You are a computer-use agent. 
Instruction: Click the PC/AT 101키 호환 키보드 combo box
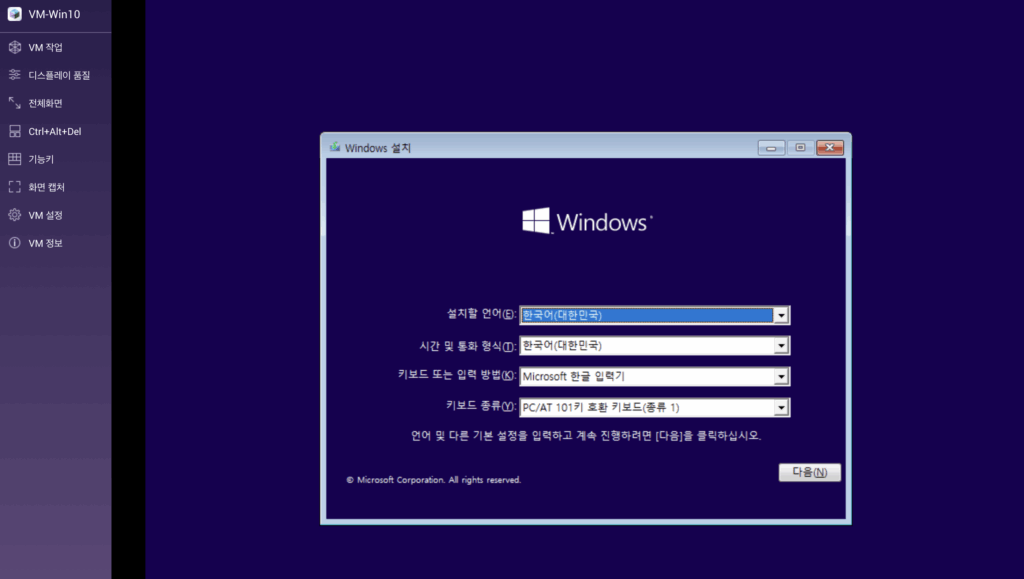pyautogui.click(x=654, y=407)
